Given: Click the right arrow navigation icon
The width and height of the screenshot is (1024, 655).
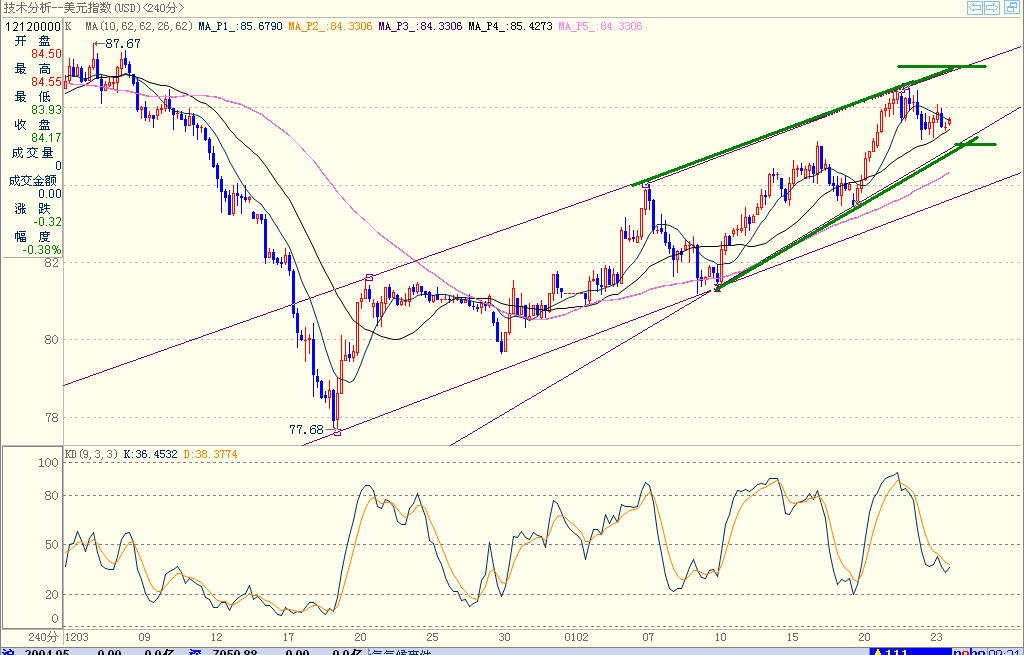Looking at the screenshot, I should click(992, 8).
